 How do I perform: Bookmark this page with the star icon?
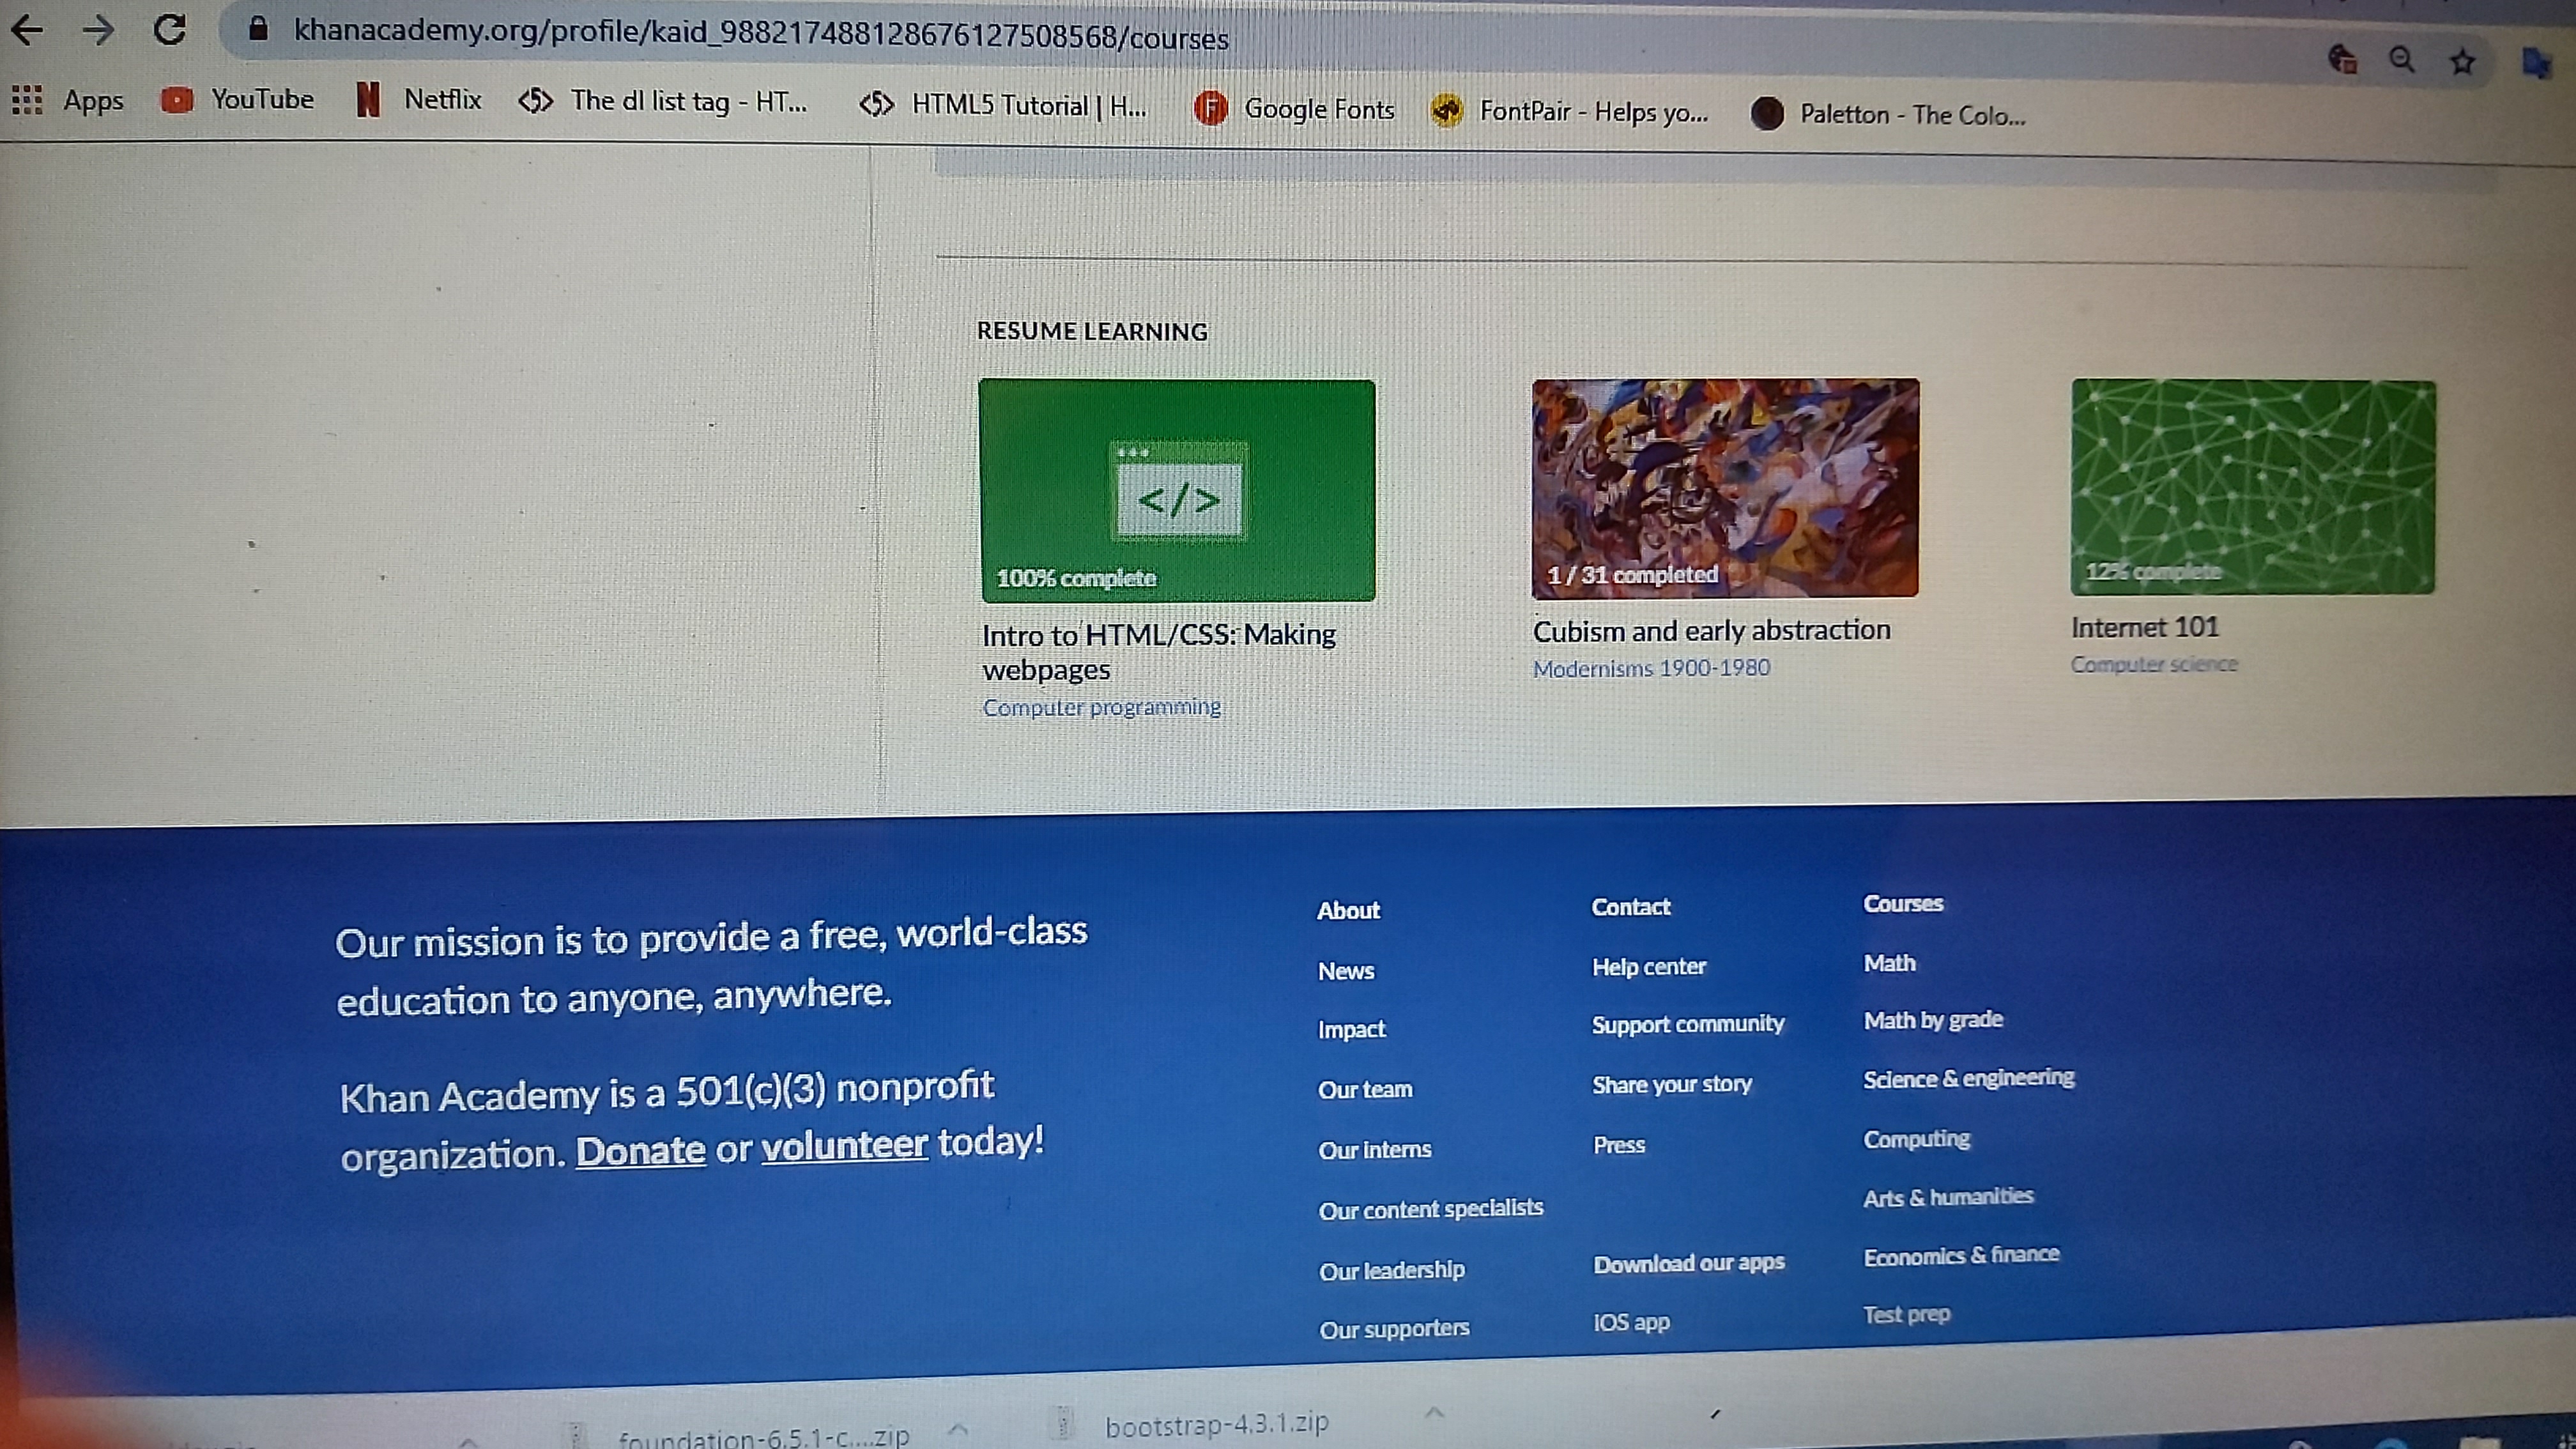[2462, 62]
